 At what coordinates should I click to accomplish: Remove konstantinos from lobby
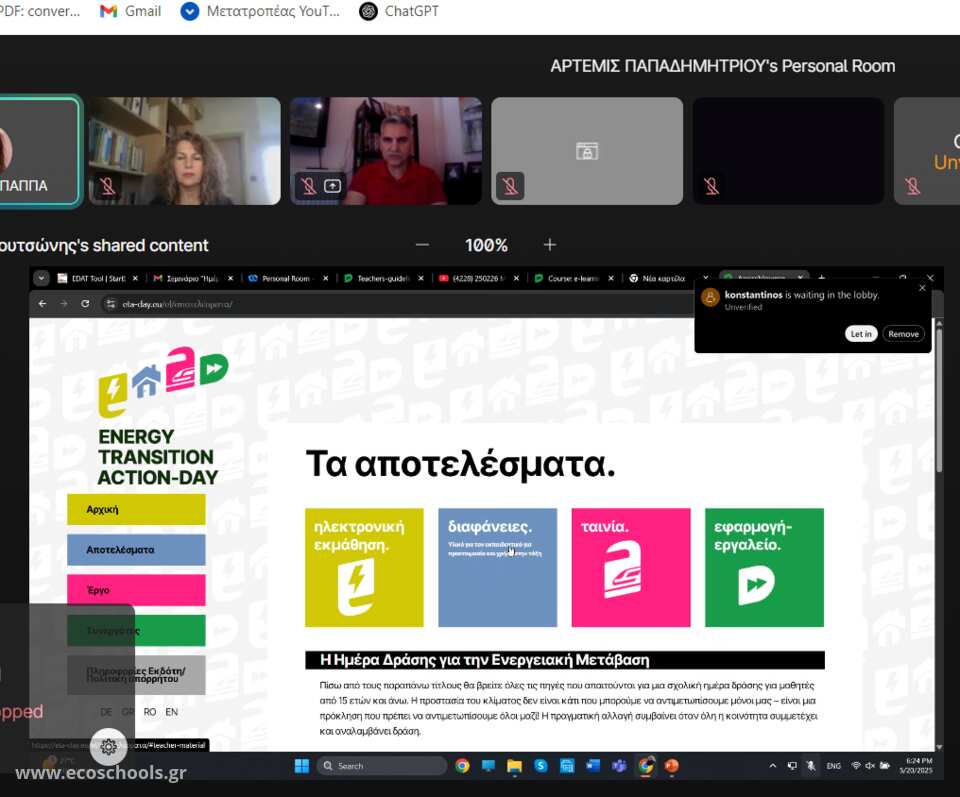[903, 334]
